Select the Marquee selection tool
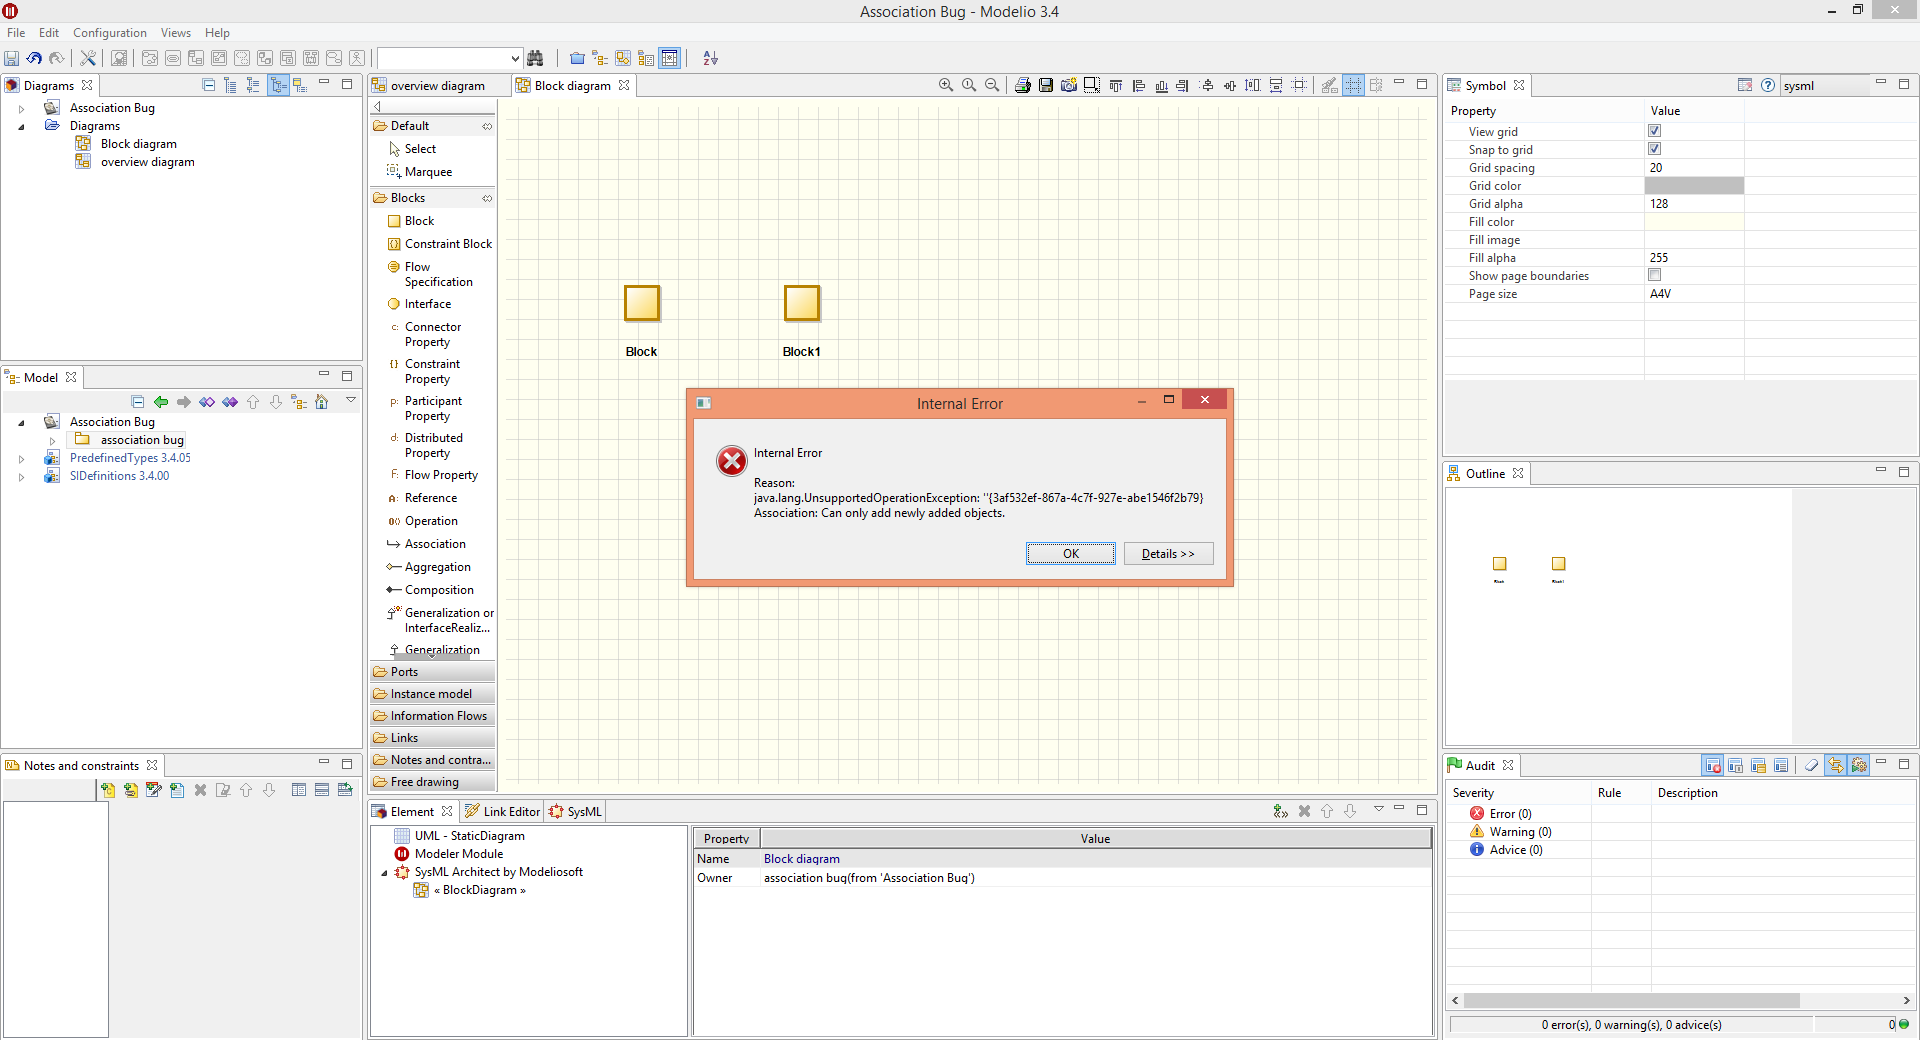Viewport: 1920px width, 1040px height. (x=428, y=172)
